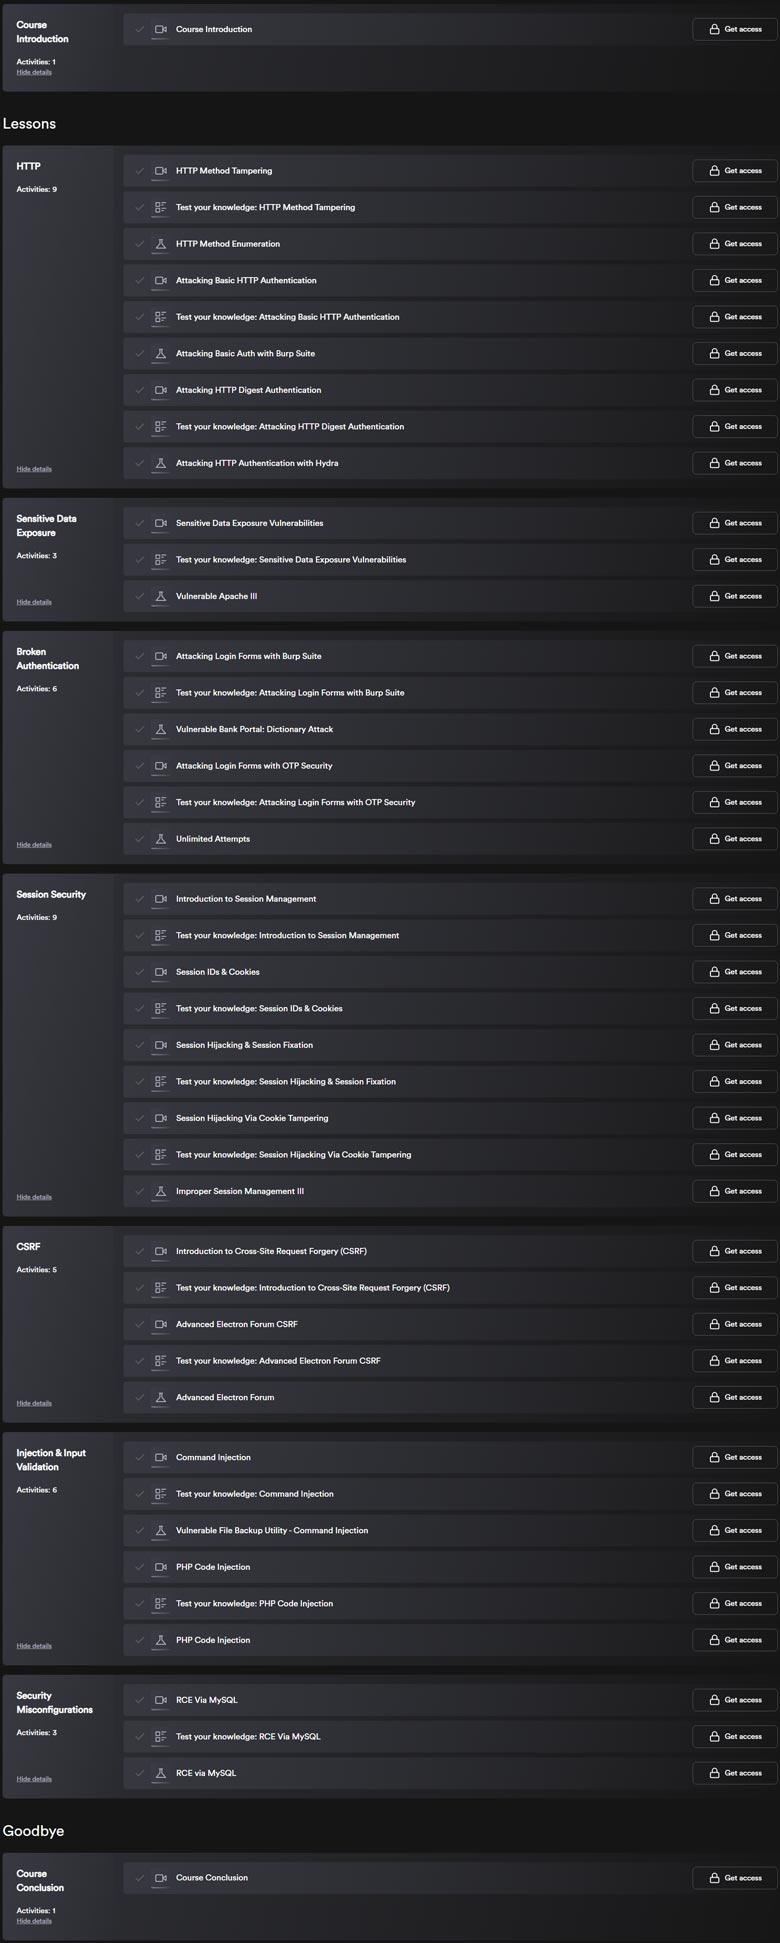
Task: Click video icon beside Sensitive Data Exposure Vulnerabilities
Action: pyautogui.click(x=160, y=523)
